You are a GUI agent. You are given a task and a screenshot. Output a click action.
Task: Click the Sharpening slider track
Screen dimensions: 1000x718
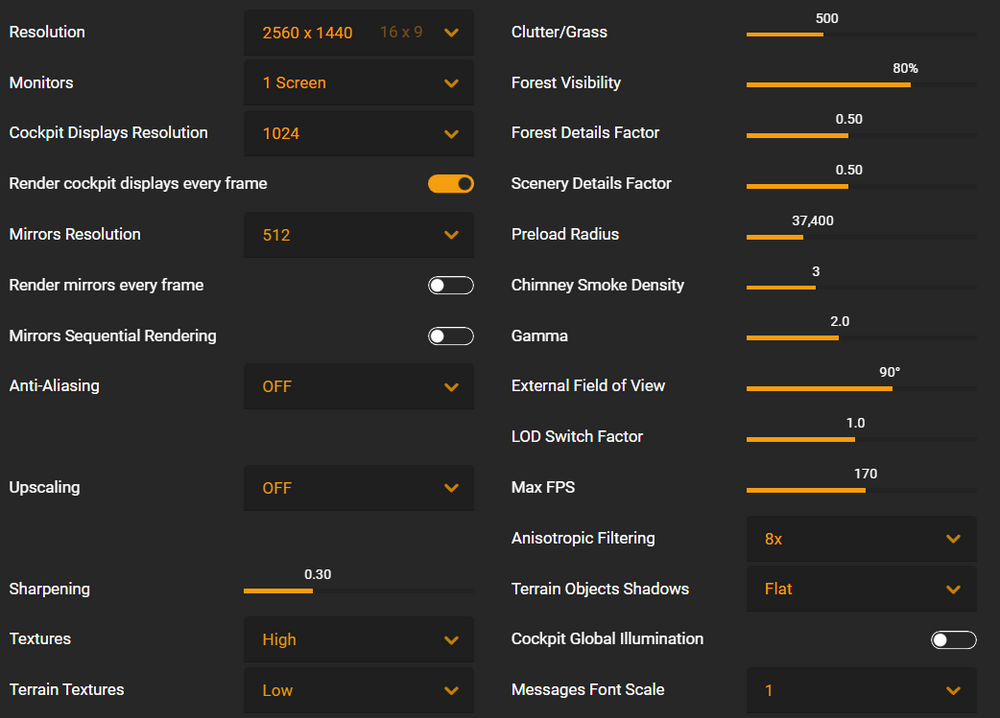coord(313,591)
